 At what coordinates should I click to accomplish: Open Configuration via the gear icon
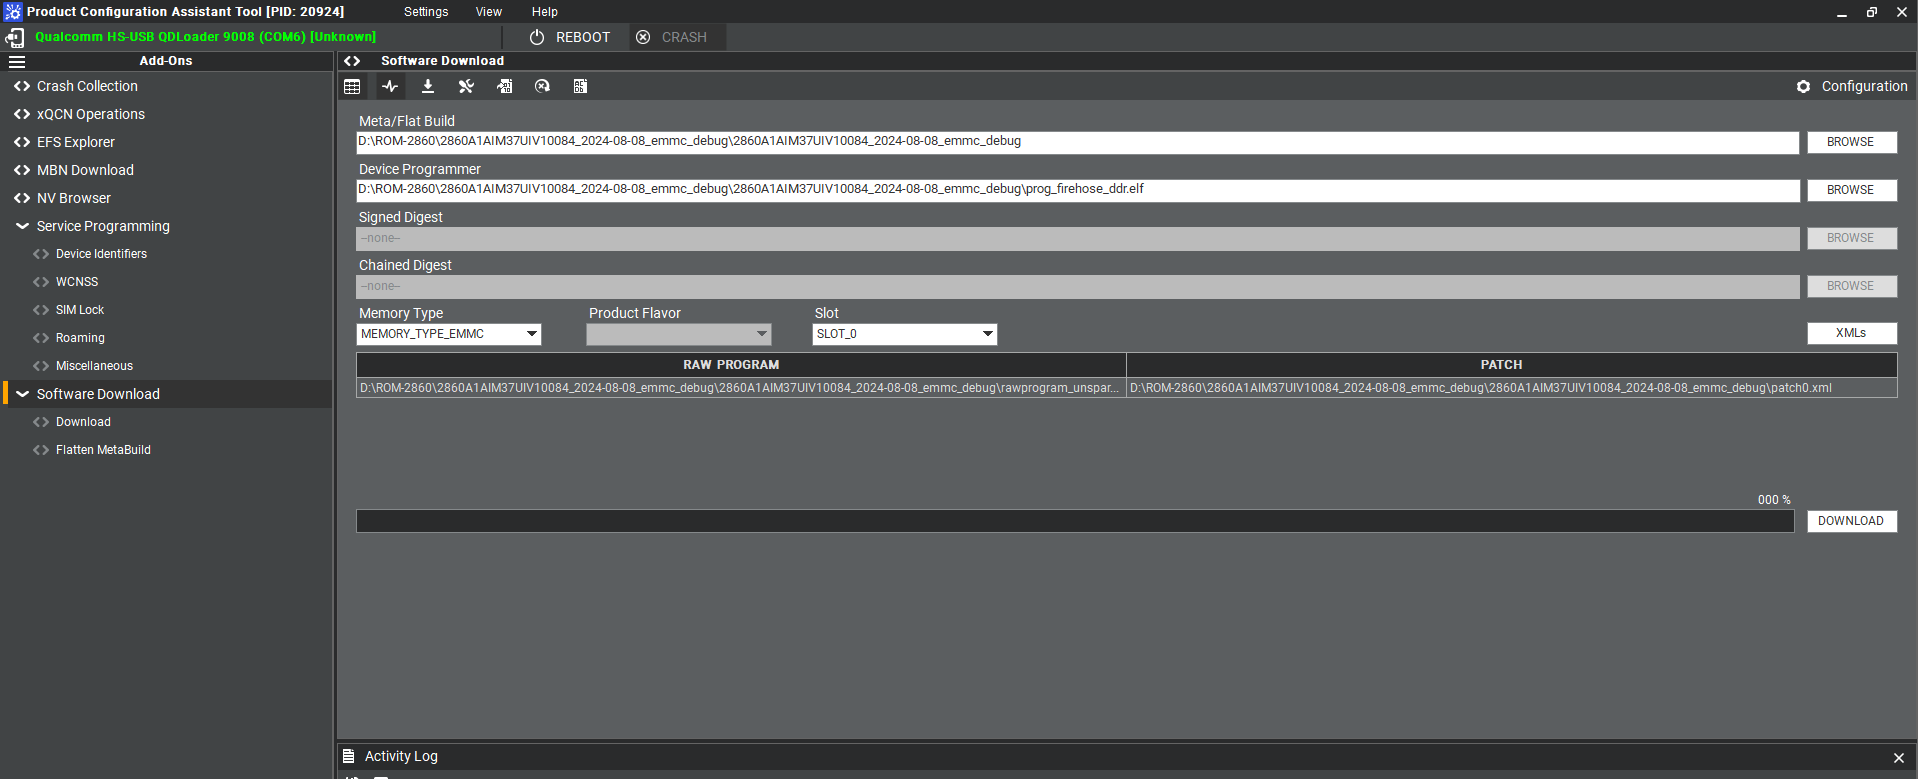point(1803,87)
